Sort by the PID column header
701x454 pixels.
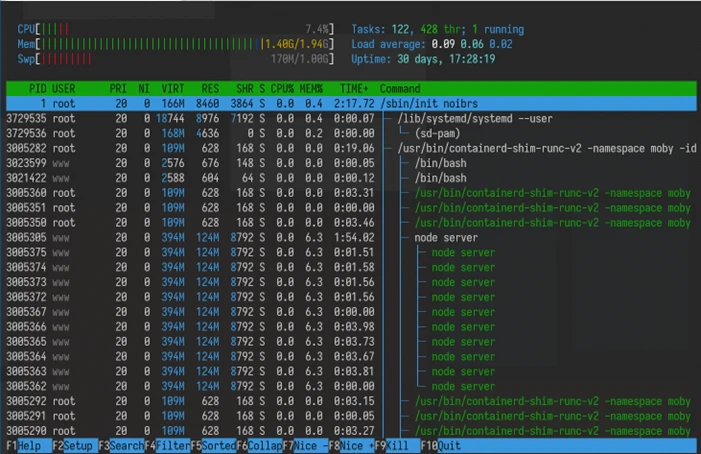37,89
